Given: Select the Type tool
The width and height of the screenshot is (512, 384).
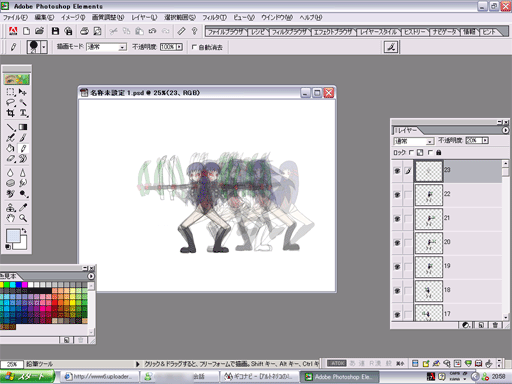Looking at the screenshot, I should (x=23, y=113).
